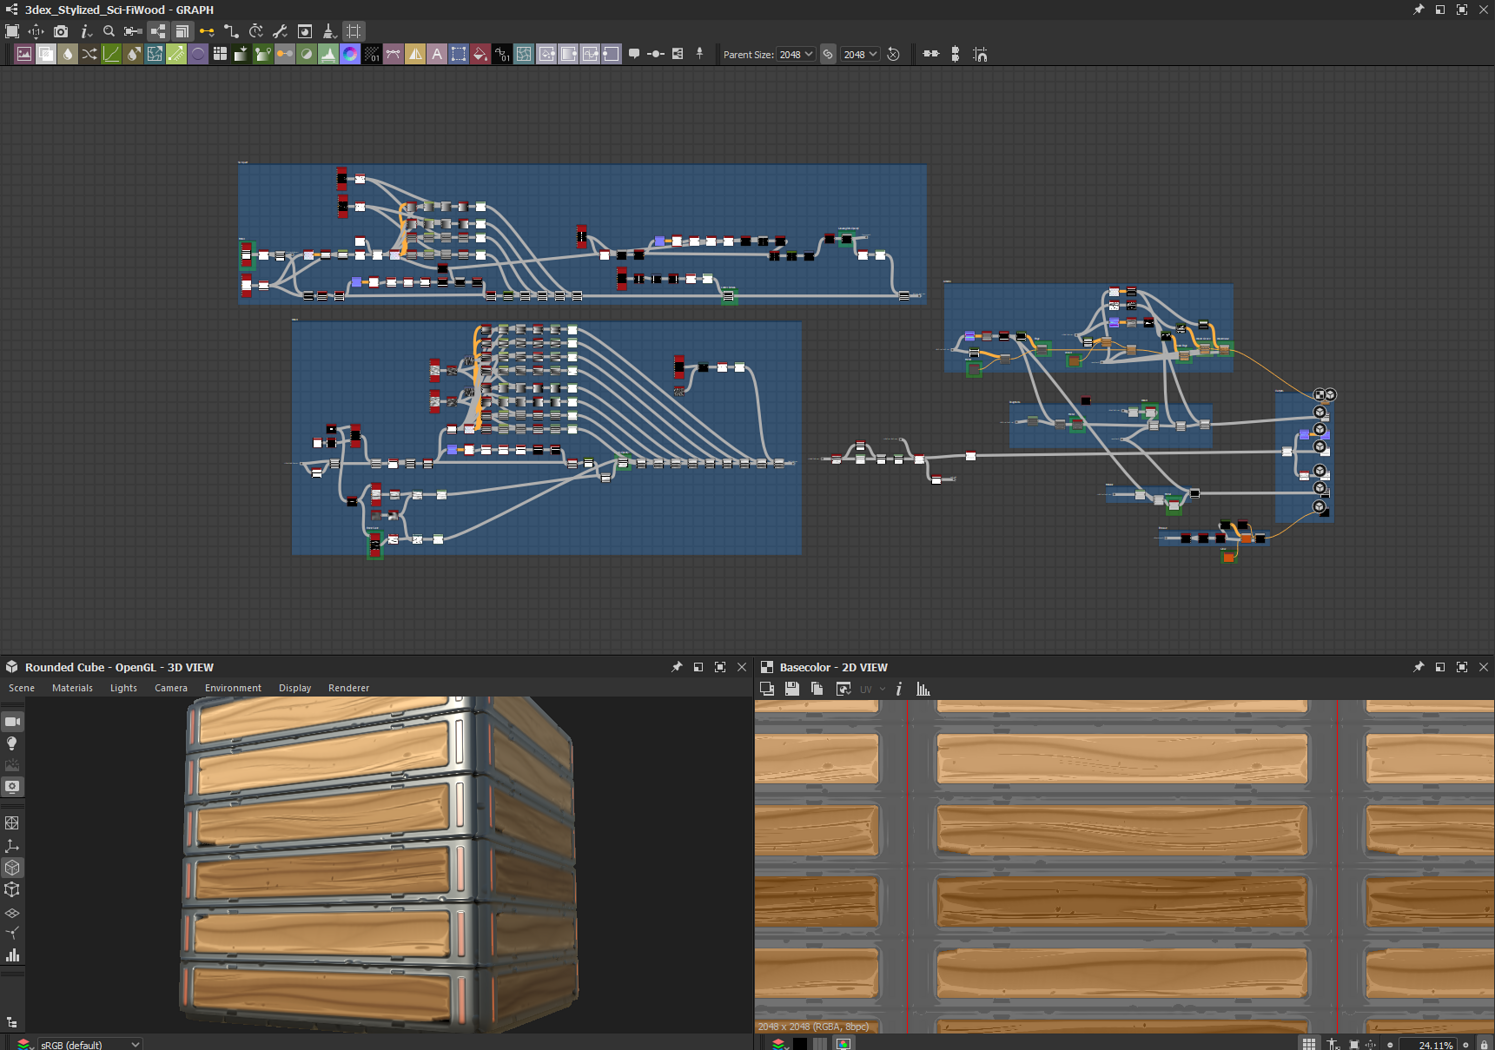1495x1050 pixels.
Task: Click the Levels histogram node icon
Action: (x=328, y=55)
